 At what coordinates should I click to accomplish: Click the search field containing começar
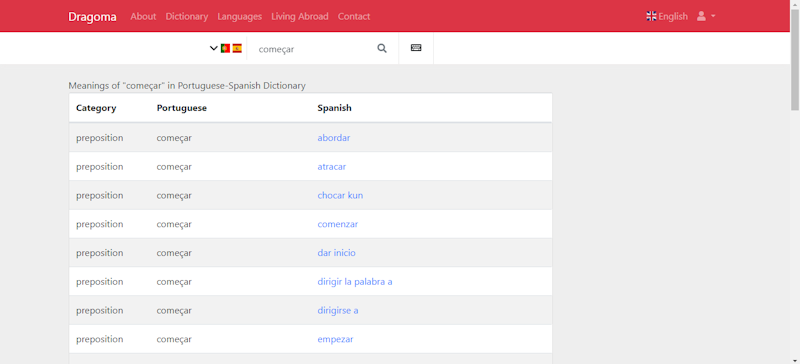click(x=313, y=49)
